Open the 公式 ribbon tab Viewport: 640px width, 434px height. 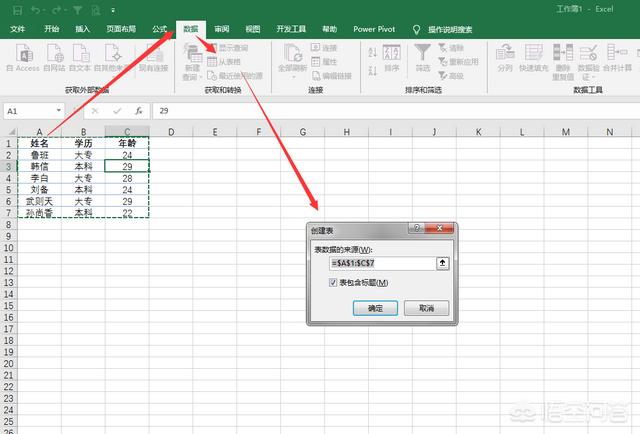click(159, 30)
